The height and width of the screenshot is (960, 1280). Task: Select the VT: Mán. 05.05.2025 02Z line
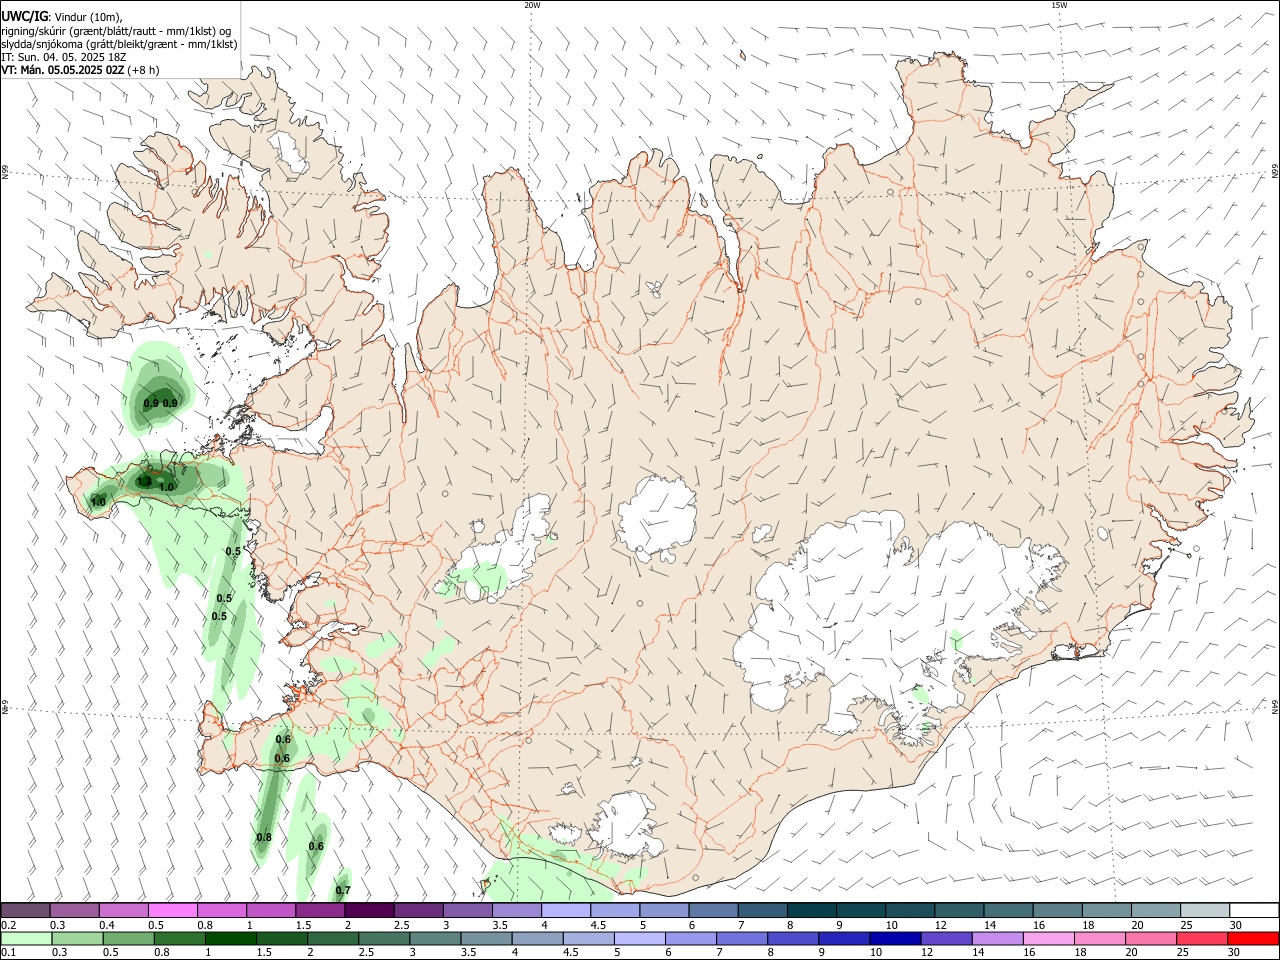[79, 70]
